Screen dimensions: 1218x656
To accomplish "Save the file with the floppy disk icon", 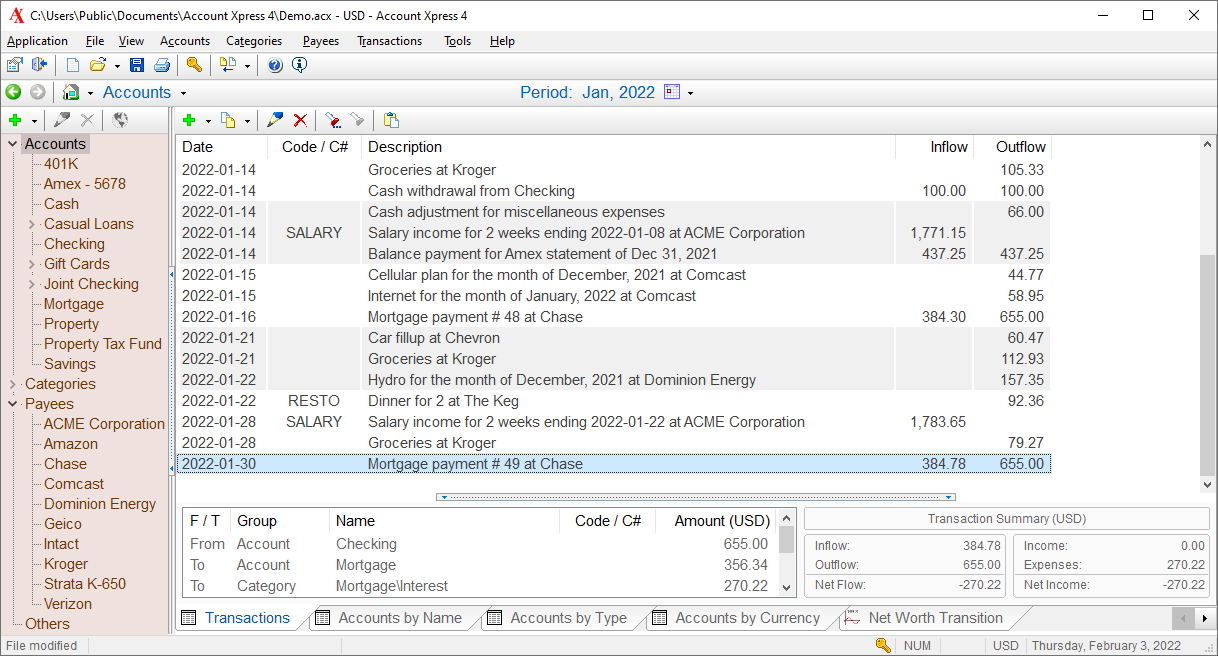I will click(x=137, y=66).
